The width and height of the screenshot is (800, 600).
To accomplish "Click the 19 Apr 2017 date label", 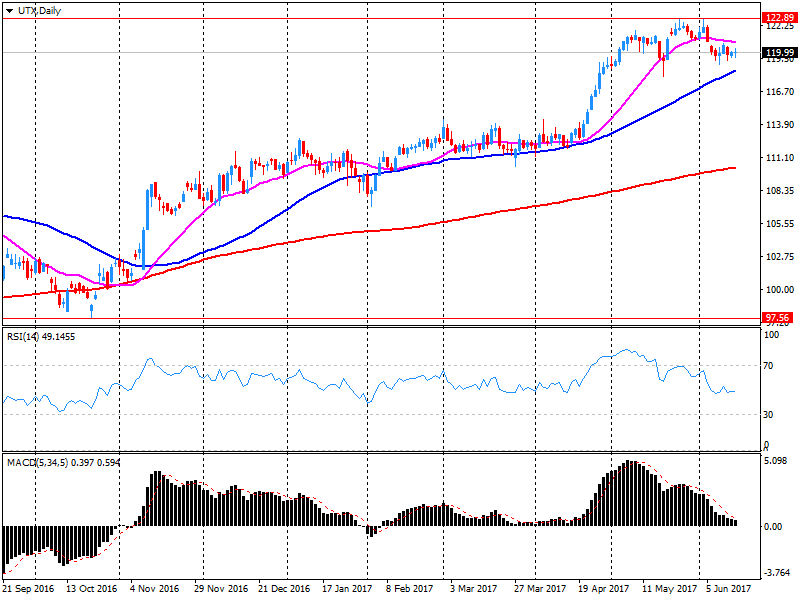I will point(604,589).
